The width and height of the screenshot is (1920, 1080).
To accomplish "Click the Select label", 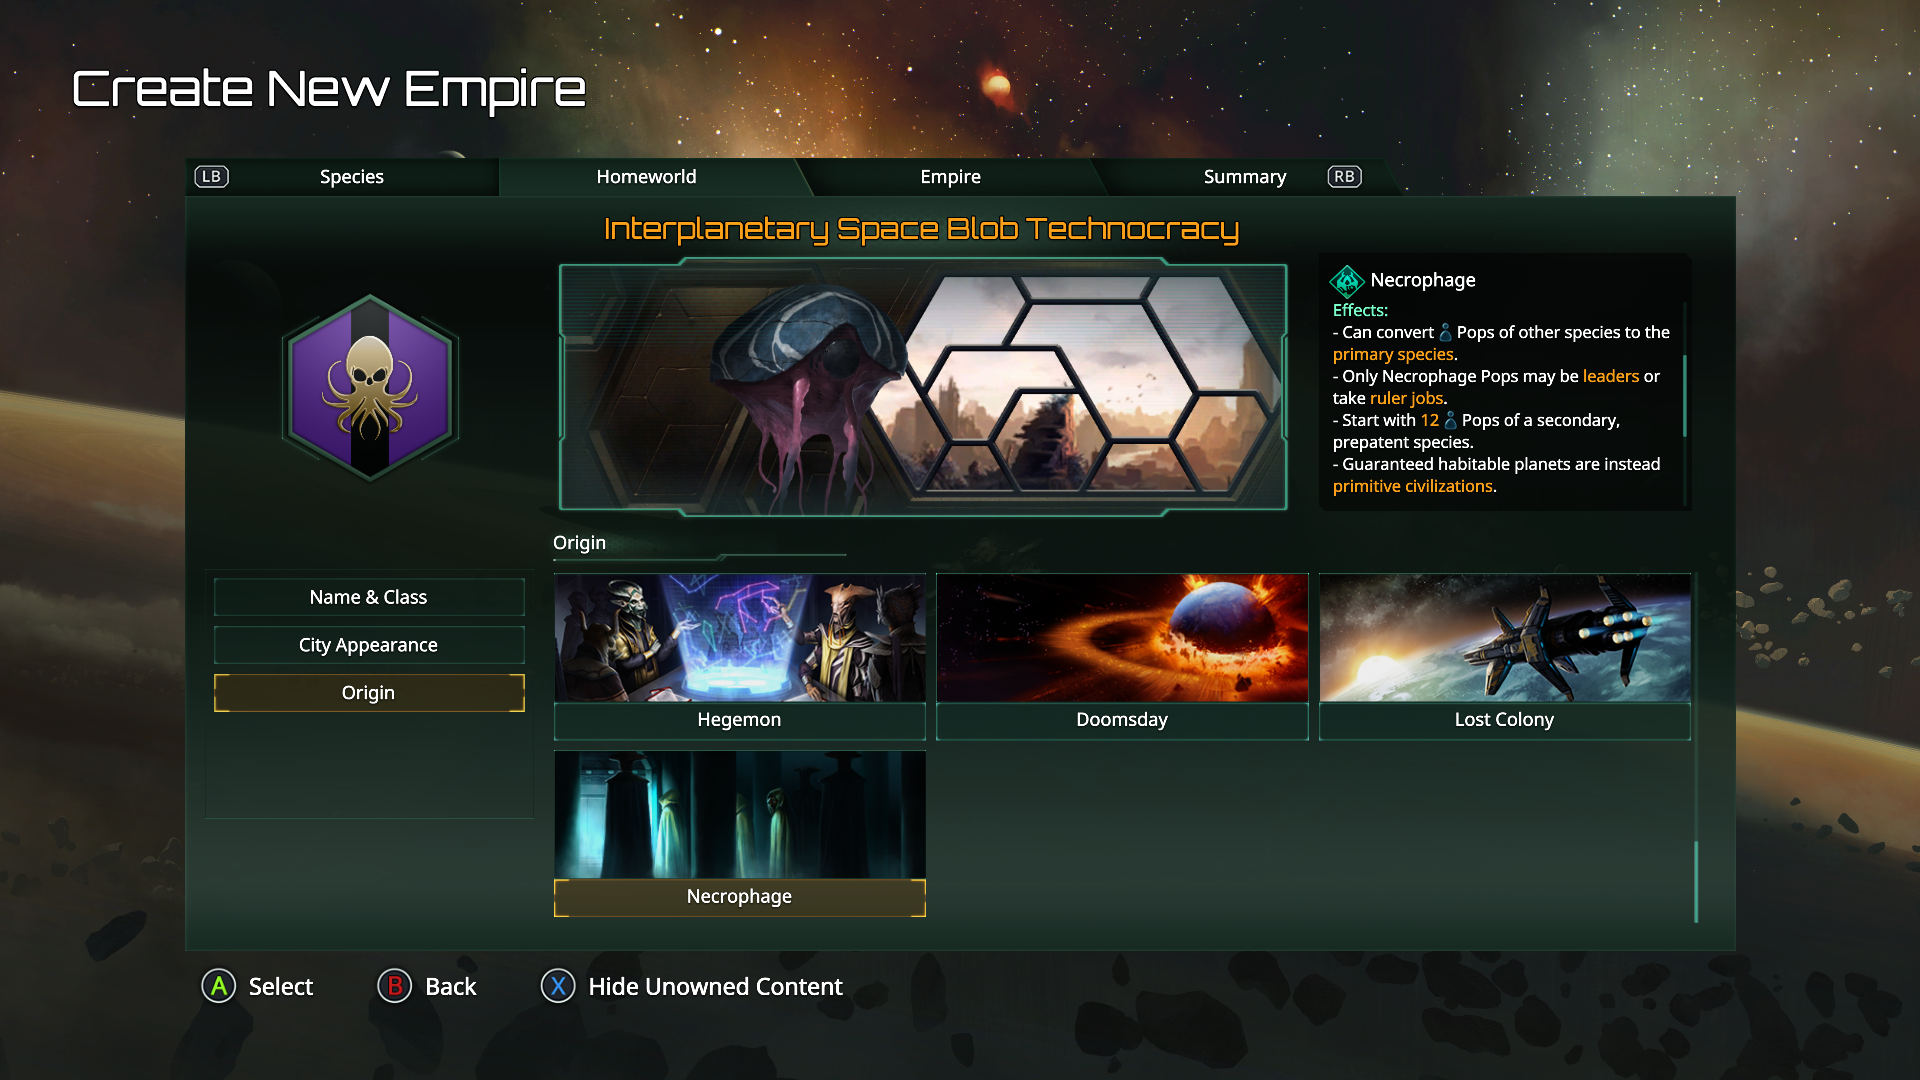I will coord(280,987).
